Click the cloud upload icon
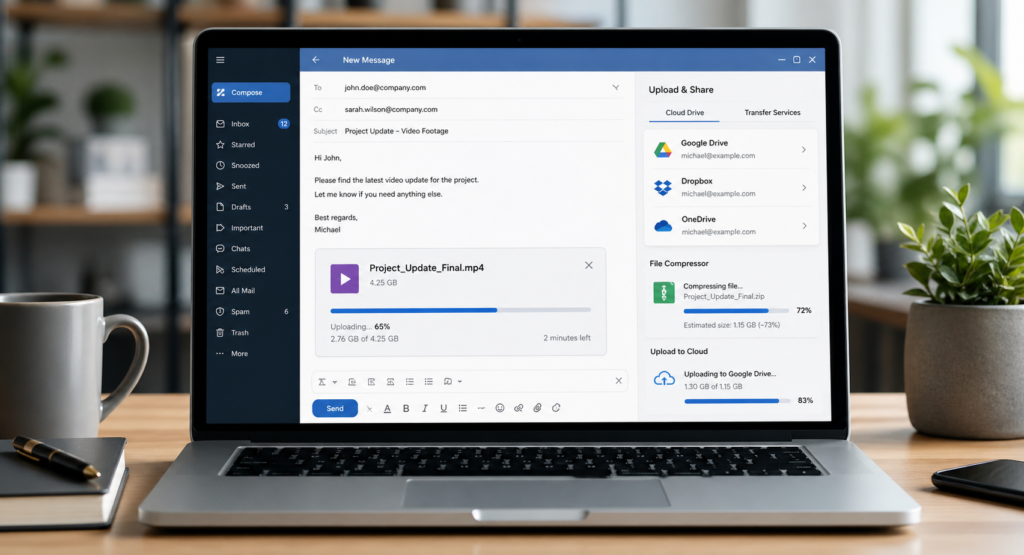Screen dimensions: 1024x555 pos(664,379)
